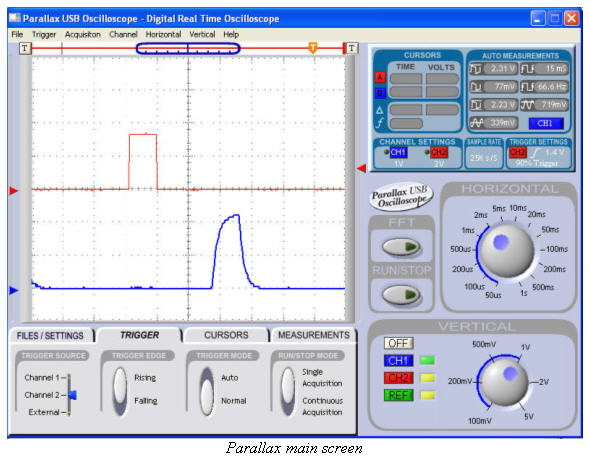The height and width of the screenshot is (461, 590).
Task: Set horizontal scale to 100ms label
Action: (557, 249)
